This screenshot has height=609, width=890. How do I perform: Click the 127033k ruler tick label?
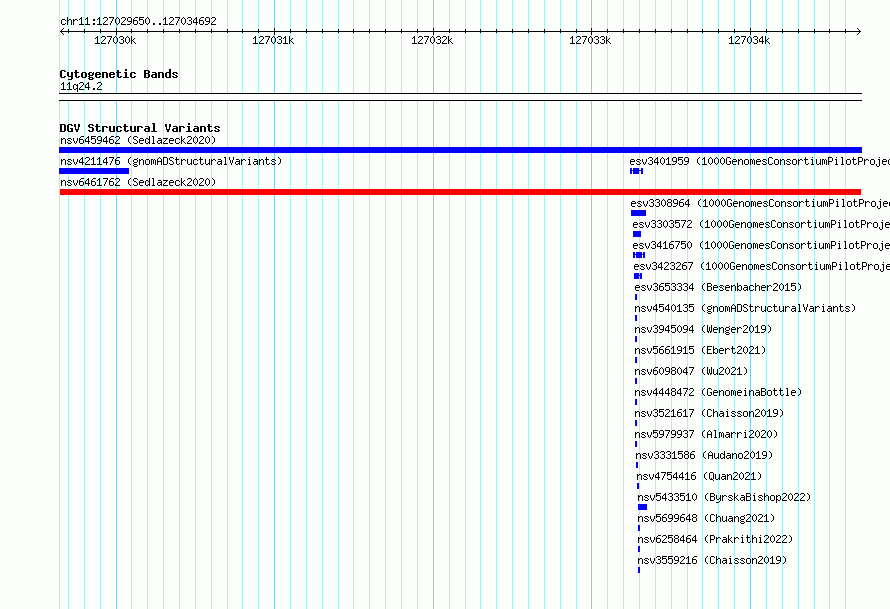pyautogui.click(x=590, y=40)
